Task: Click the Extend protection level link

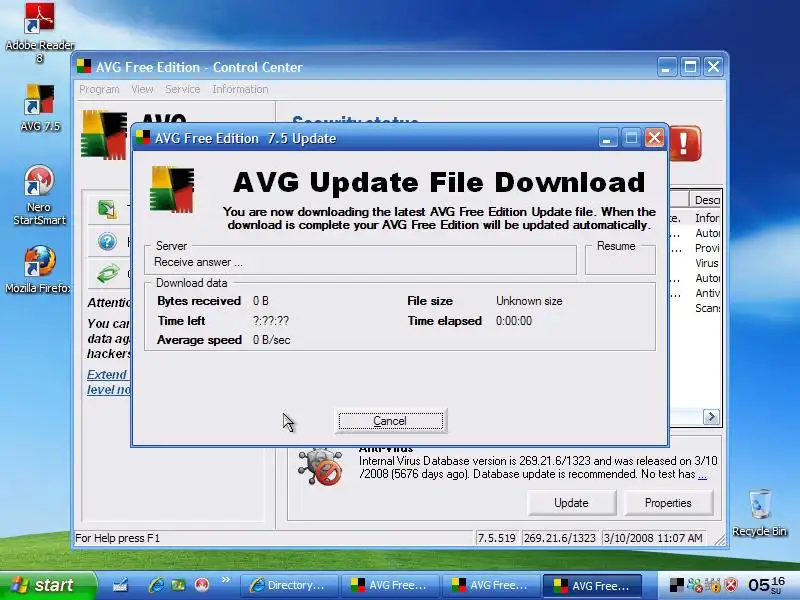Action: click(x=108, y=382)
